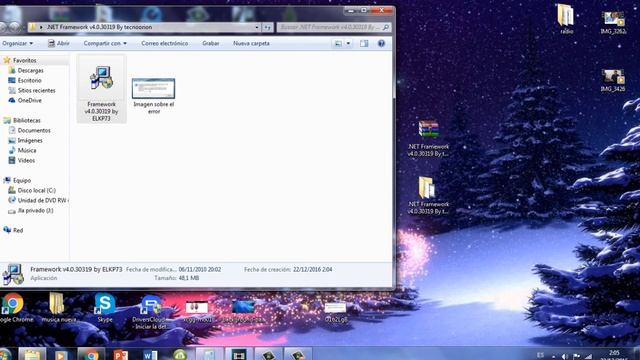Select Equipo in the navigation pane
Viewport: 640px width, 360px height.
[x=21, y=180]
